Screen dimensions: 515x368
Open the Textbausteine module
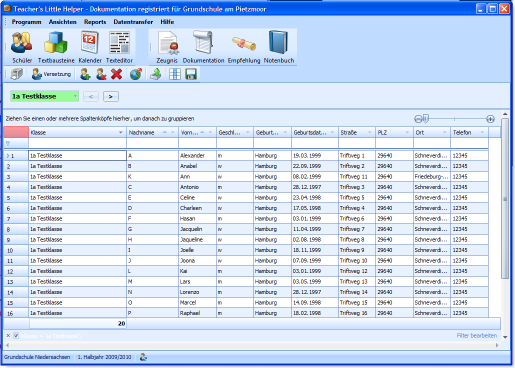pyautogui.click(x=56, y=47)
